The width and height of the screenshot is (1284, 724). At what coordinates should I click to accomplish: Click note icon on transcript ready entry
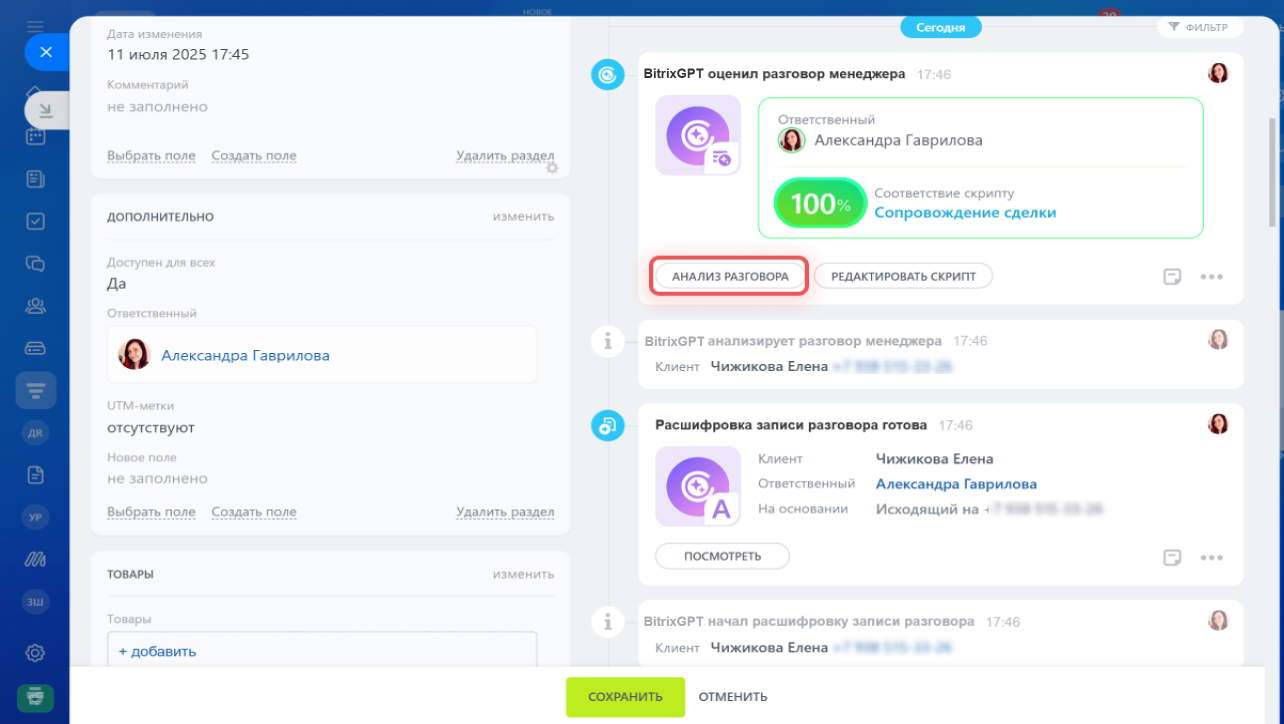pyautogui.click(x=1173, y=558)
